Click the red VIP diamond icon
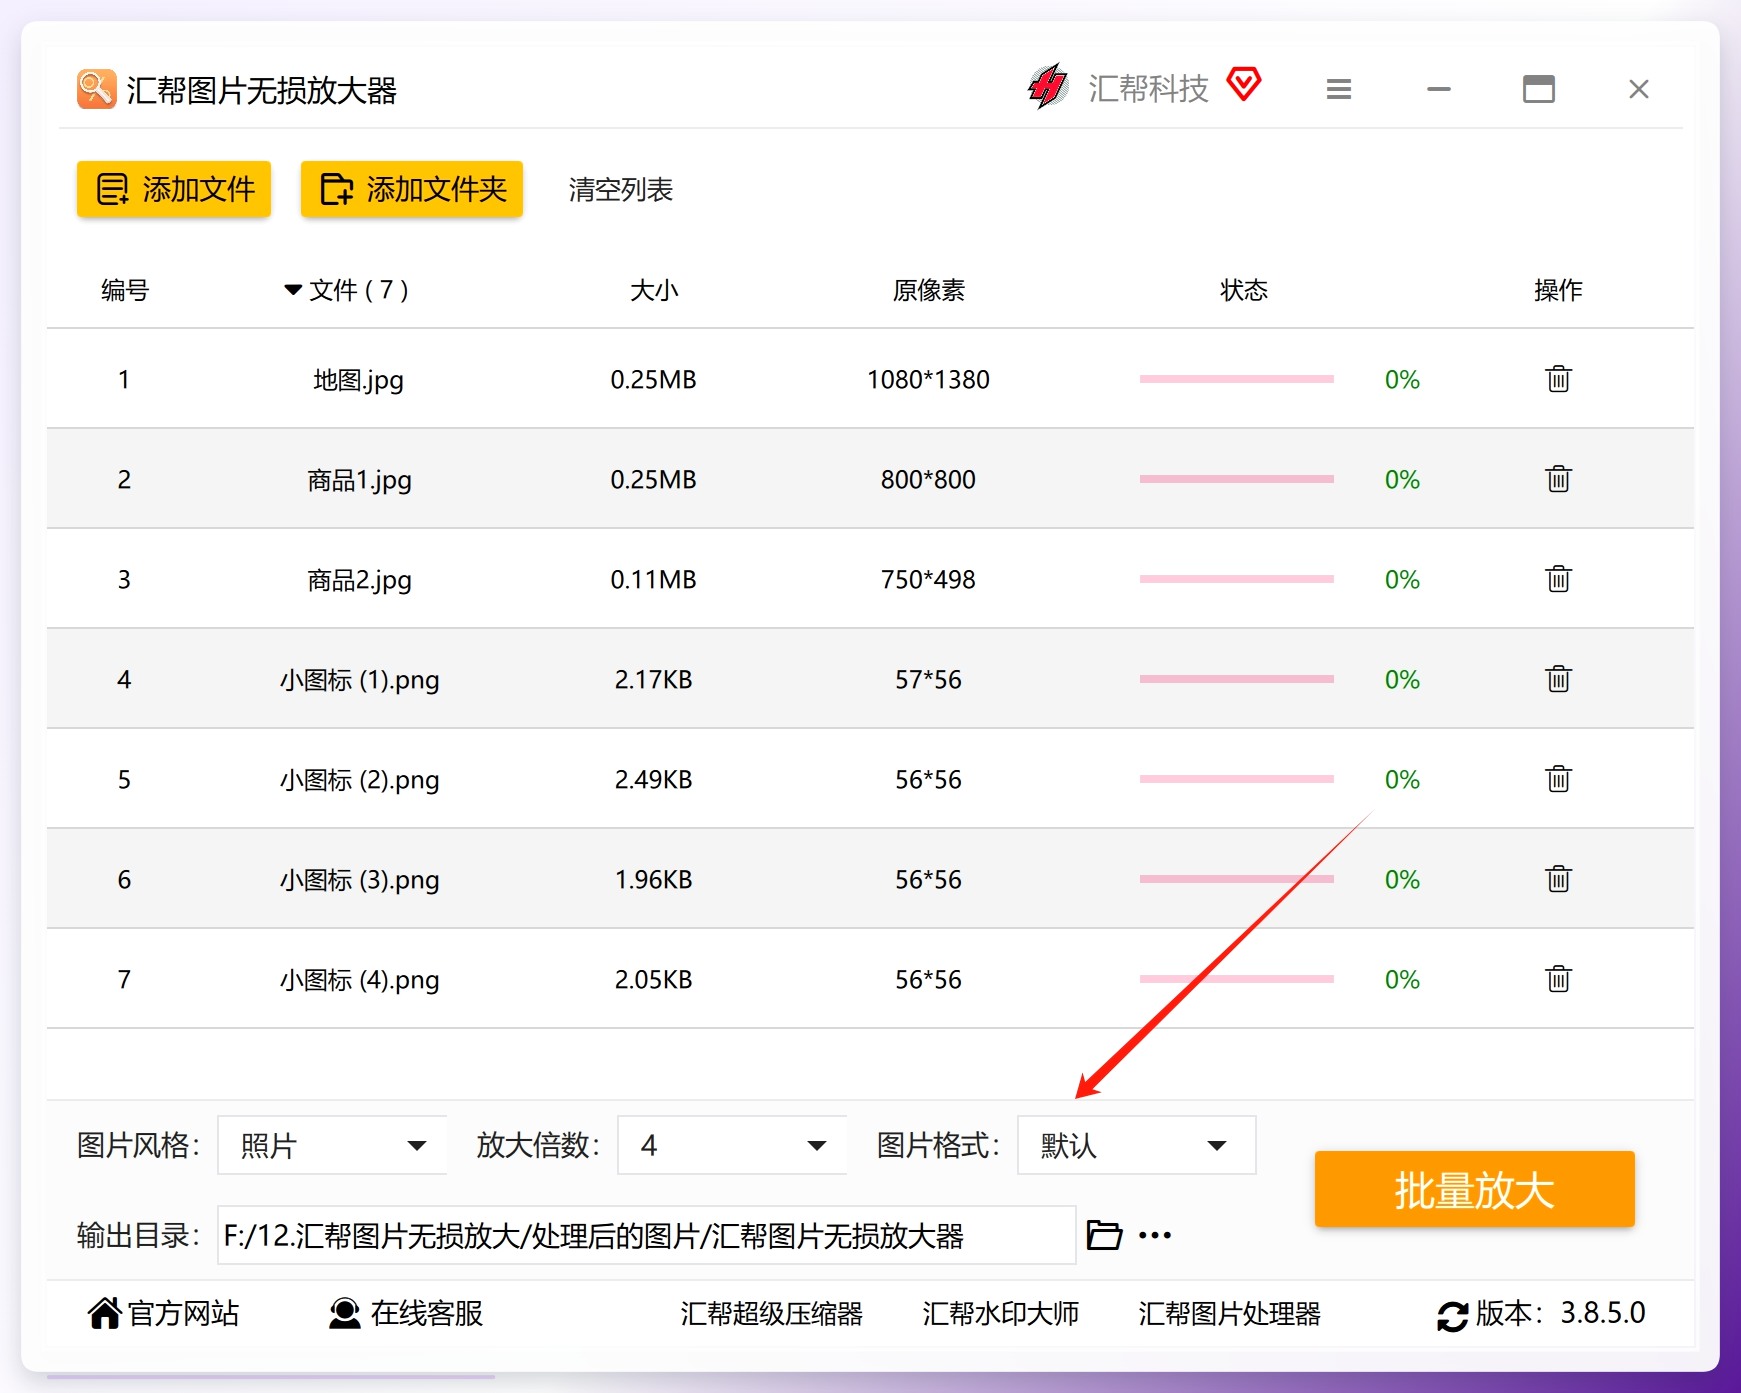 tap(1244, 85)
